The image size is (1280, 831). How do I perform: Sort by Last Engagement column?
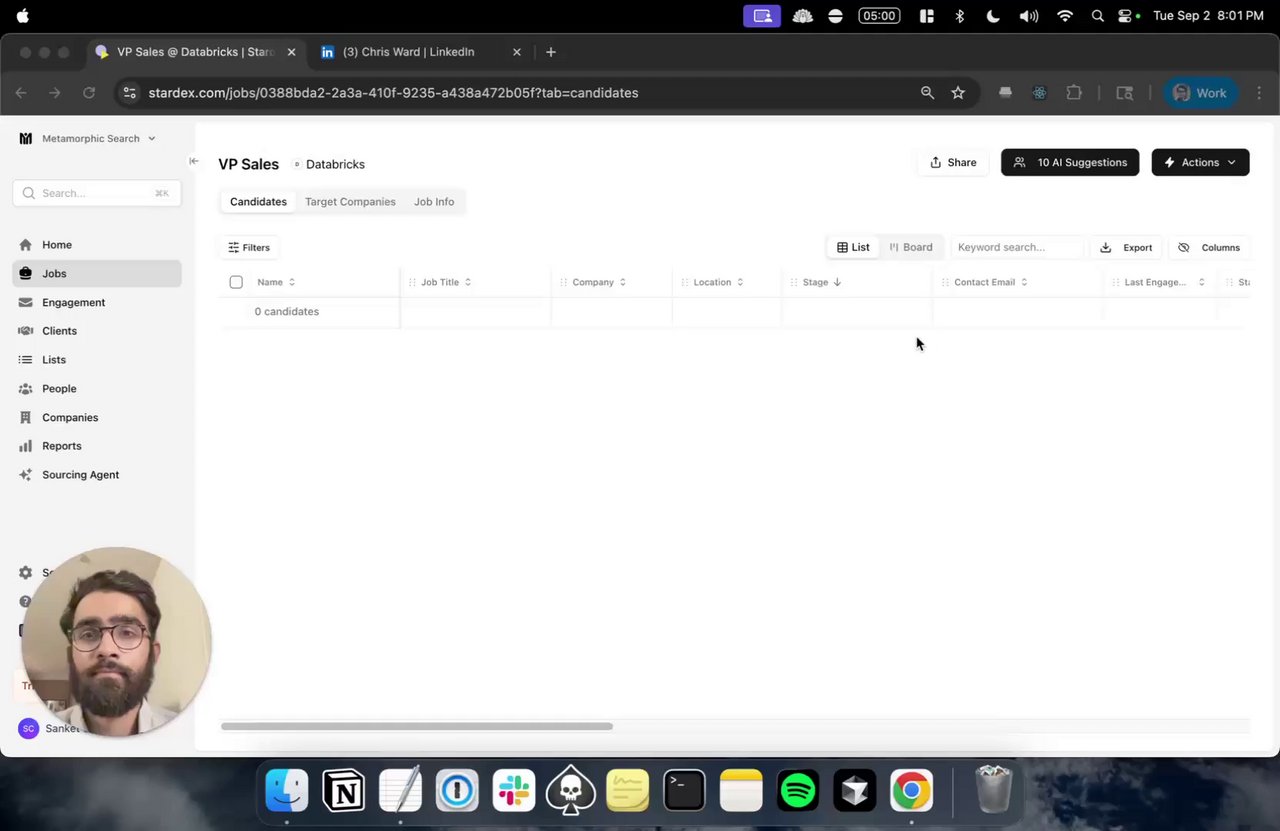pos(1165,282)
